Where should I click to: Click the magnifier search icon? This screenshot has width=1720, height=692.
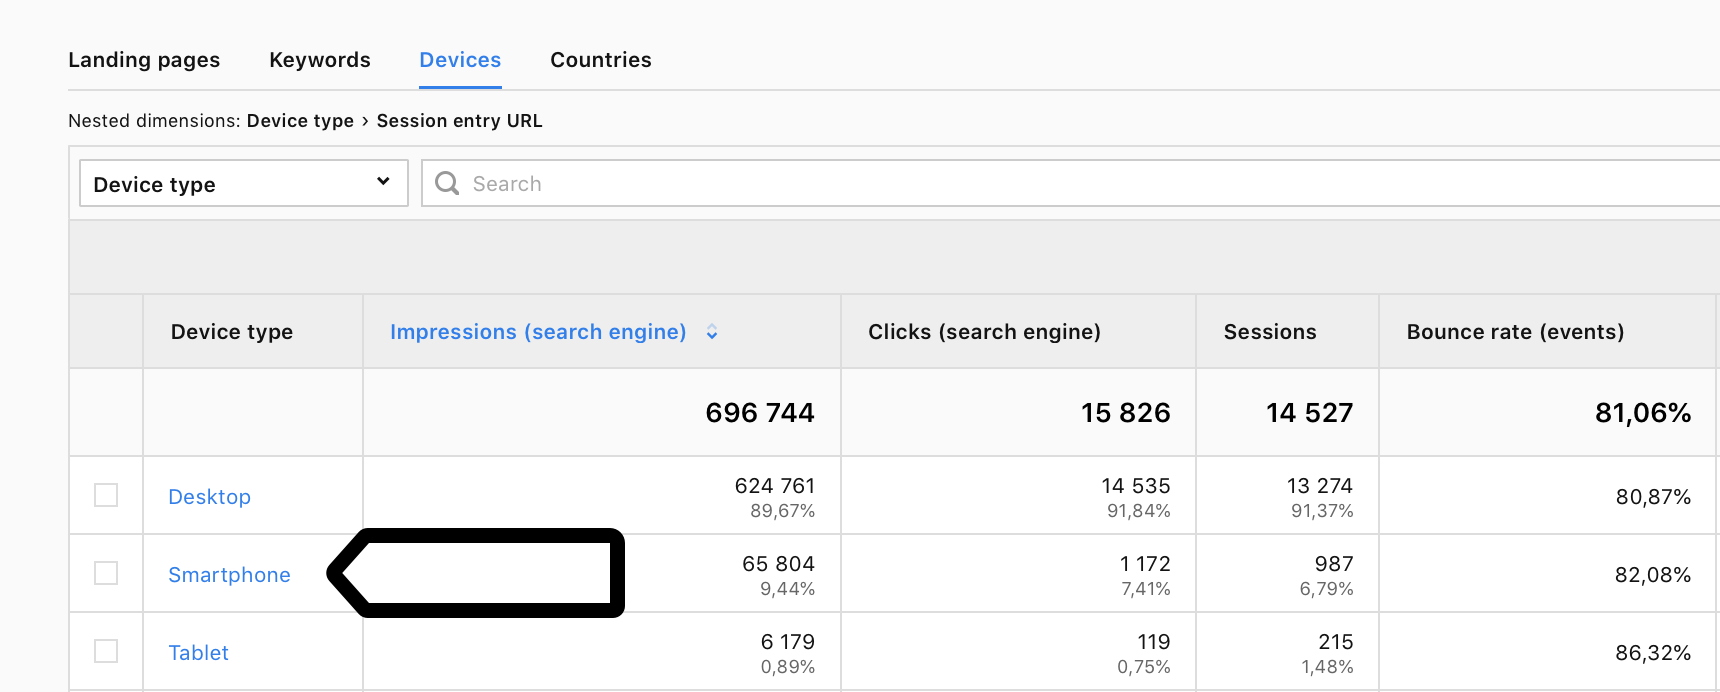click(447, 183)
